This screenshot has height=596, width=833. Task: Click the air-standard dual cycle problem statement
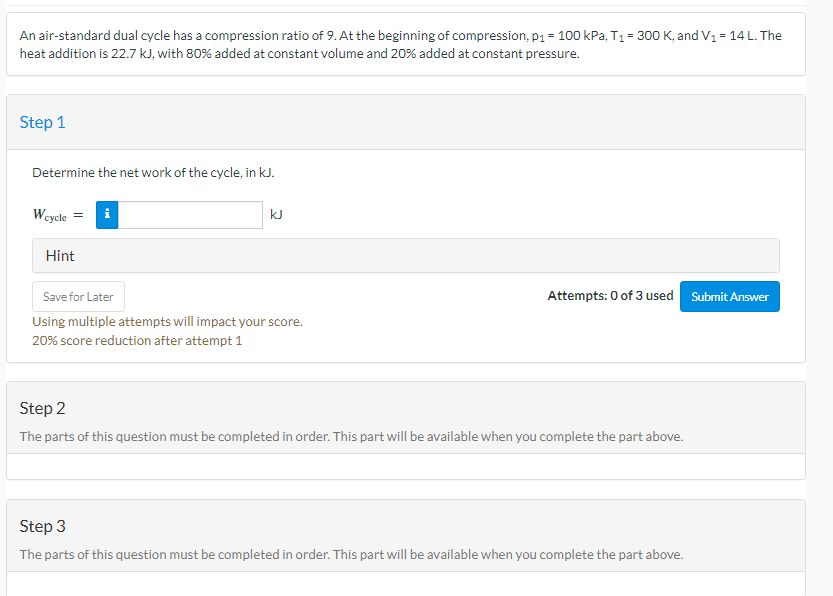coord(400,44)
